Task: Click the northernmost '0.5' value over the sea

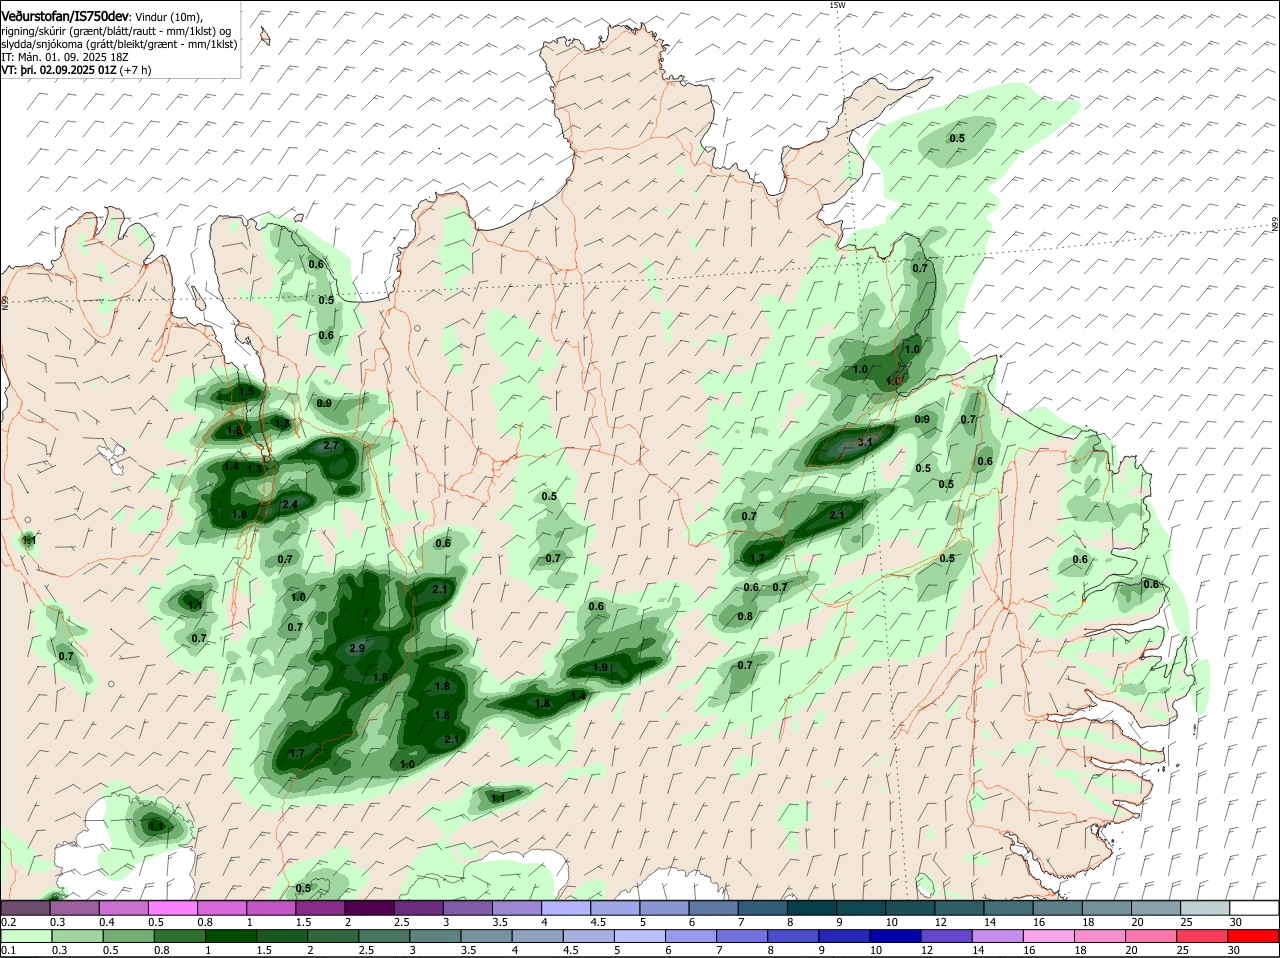Action: (x=957, y=138)
